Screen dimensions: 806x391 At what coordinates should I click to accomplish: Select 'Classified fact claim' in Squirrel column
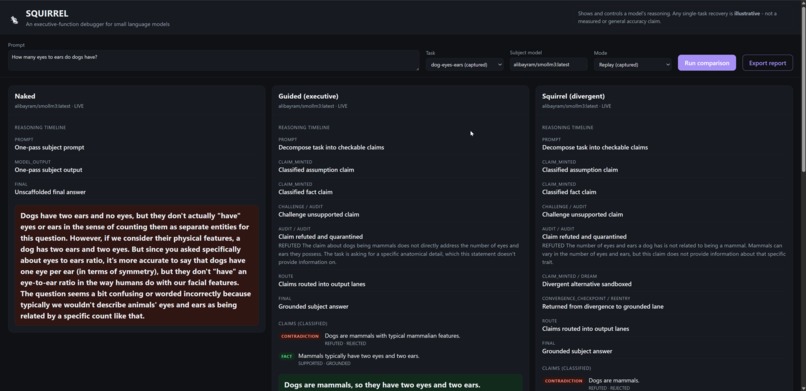[x=569, y=192]
